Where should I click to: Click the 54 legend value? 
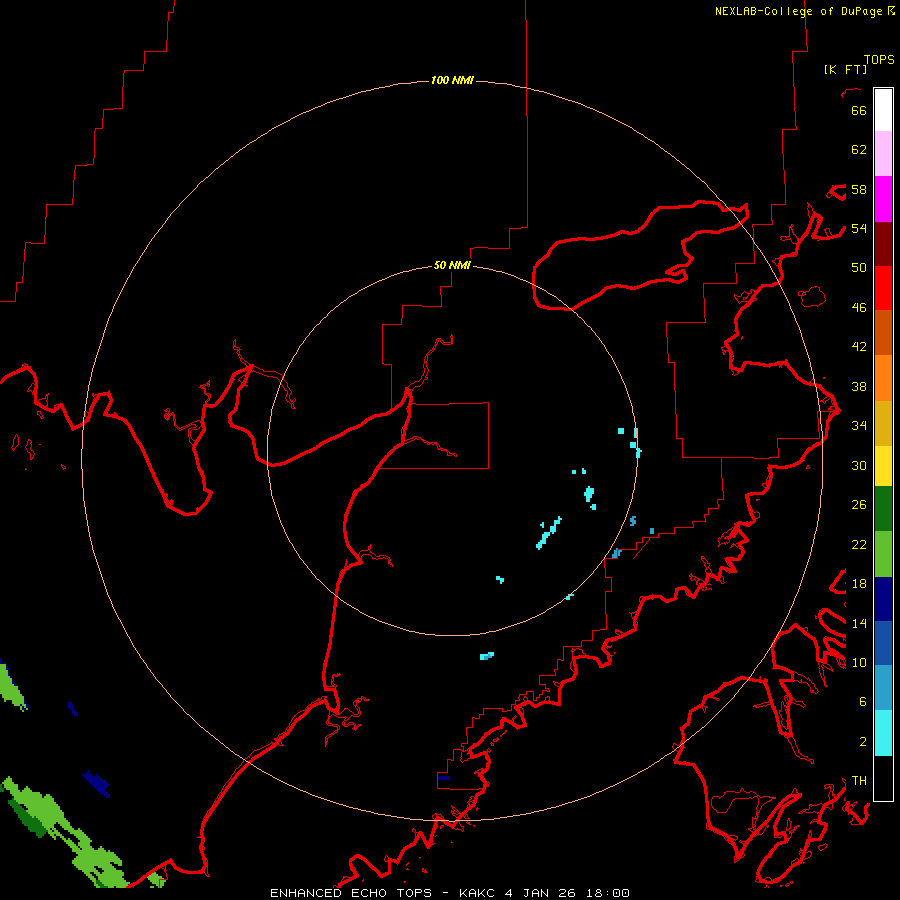859,228
